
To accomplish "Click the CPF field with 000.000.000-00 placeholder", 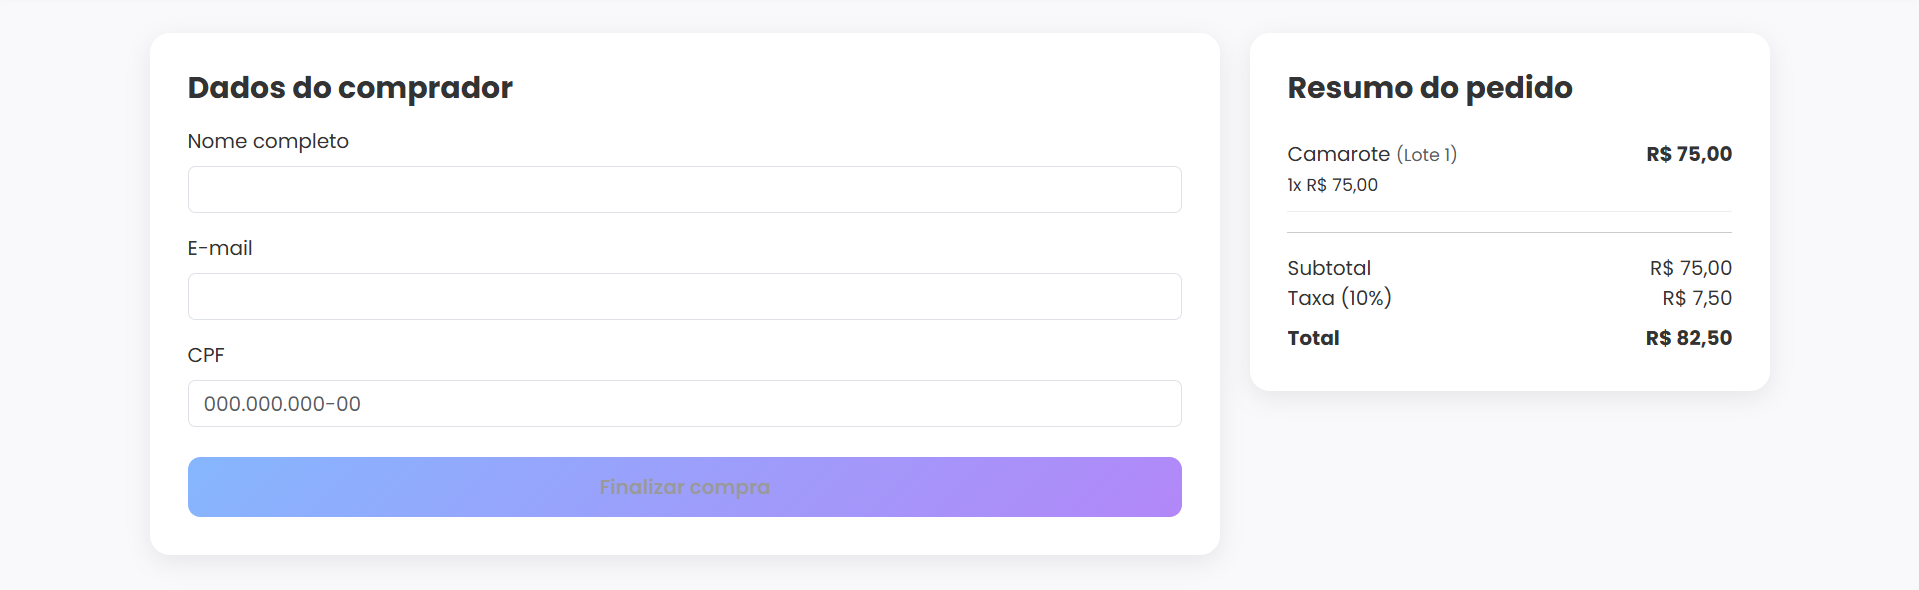I will coord(684,404).
